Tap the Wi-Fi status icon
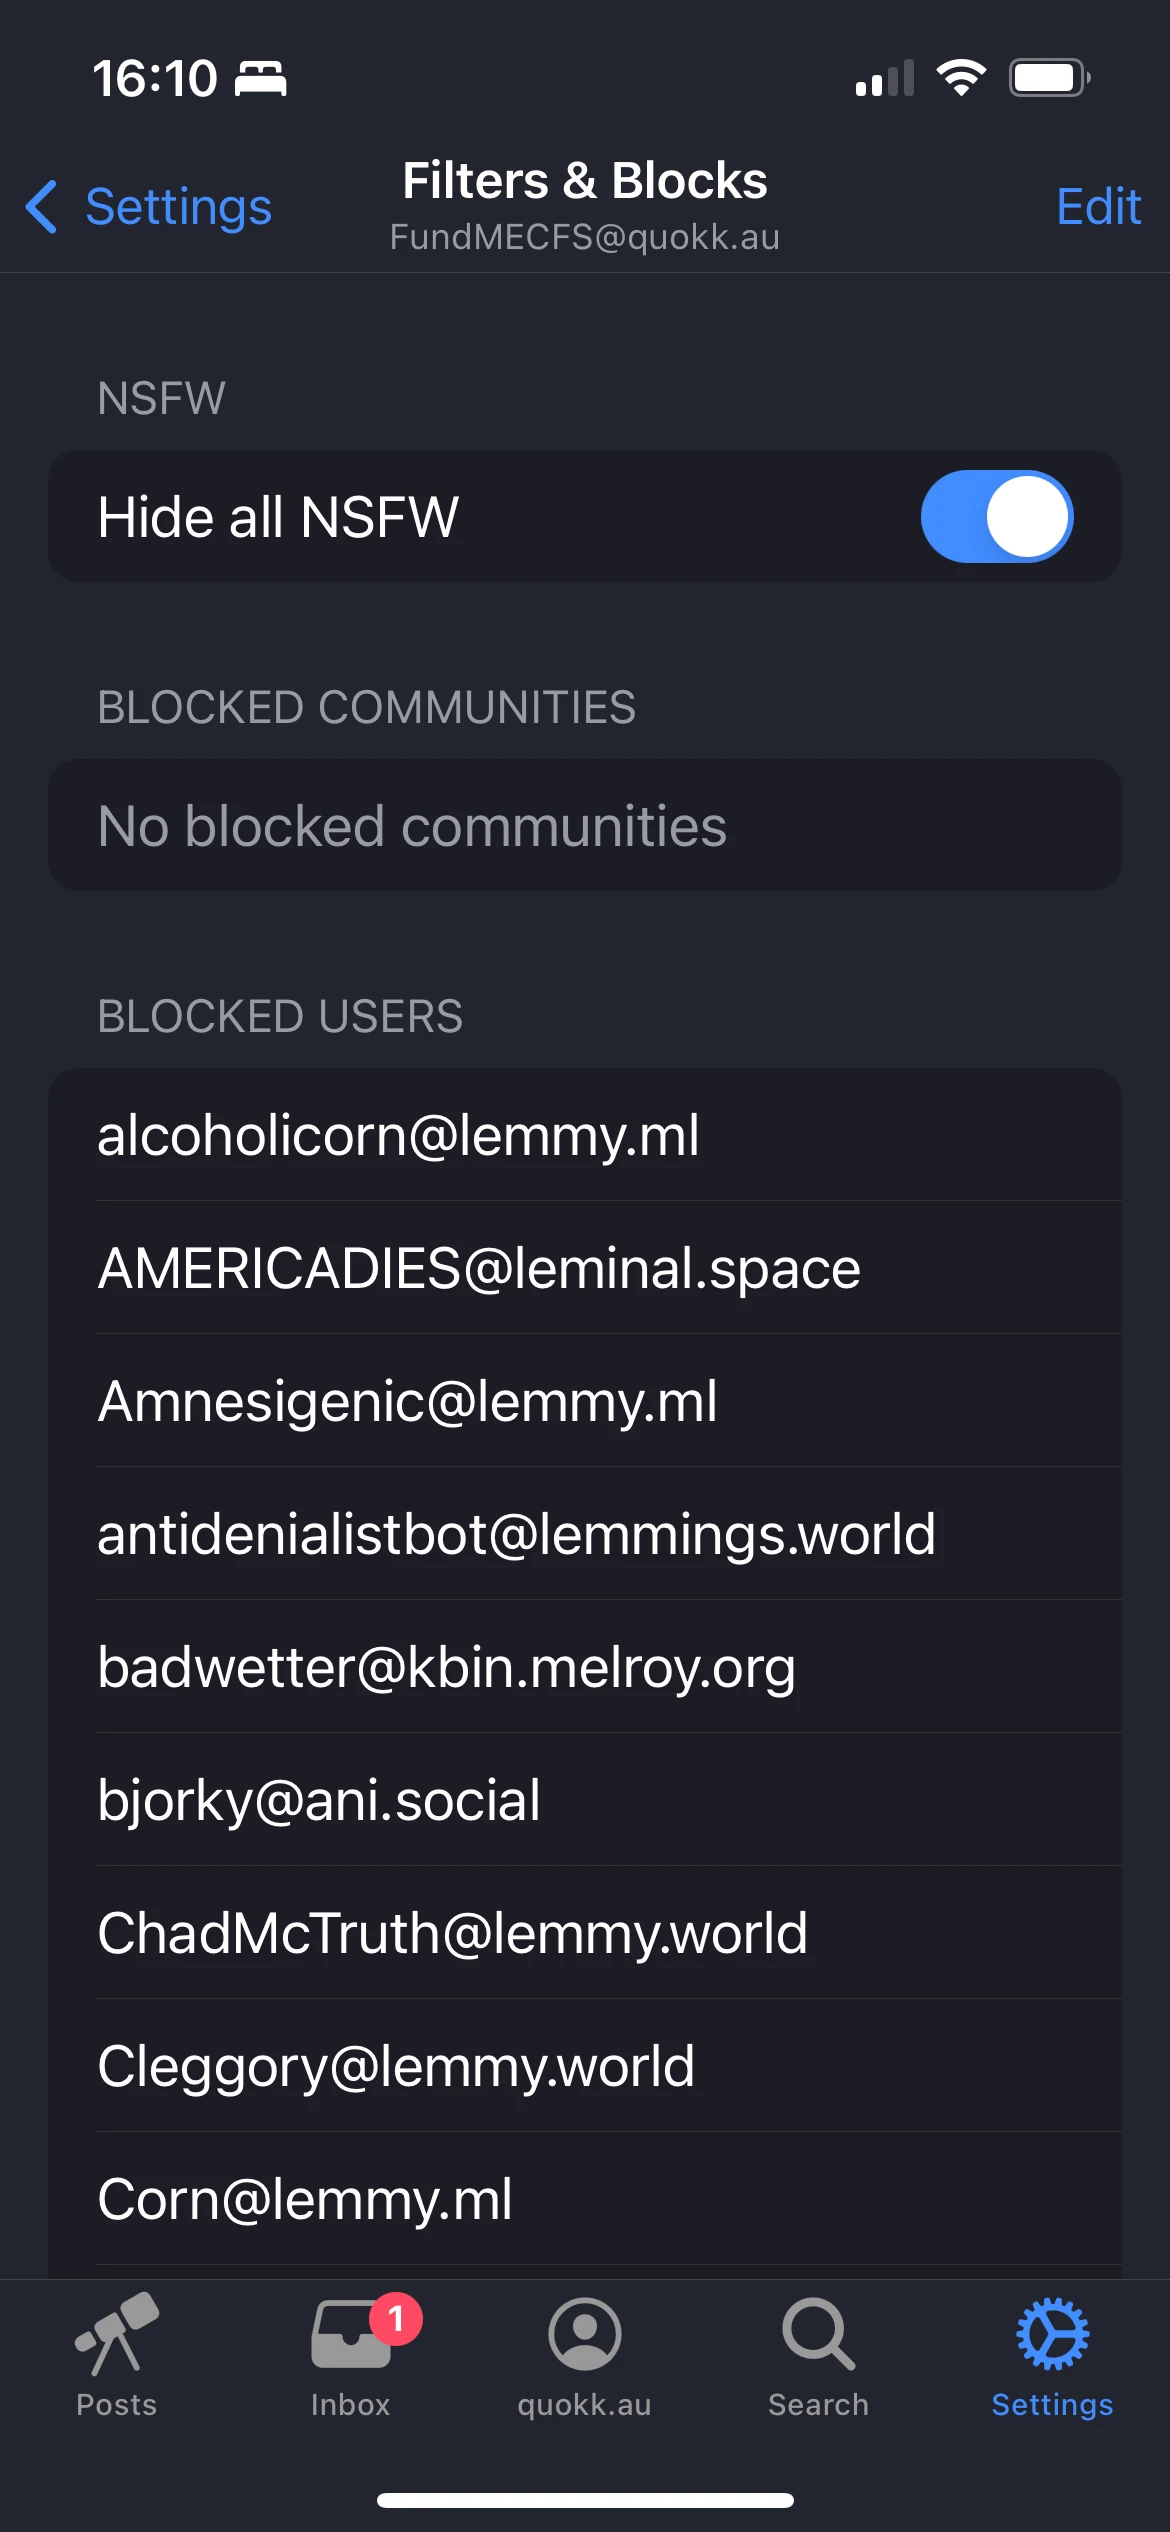 [x=961, y=78]
